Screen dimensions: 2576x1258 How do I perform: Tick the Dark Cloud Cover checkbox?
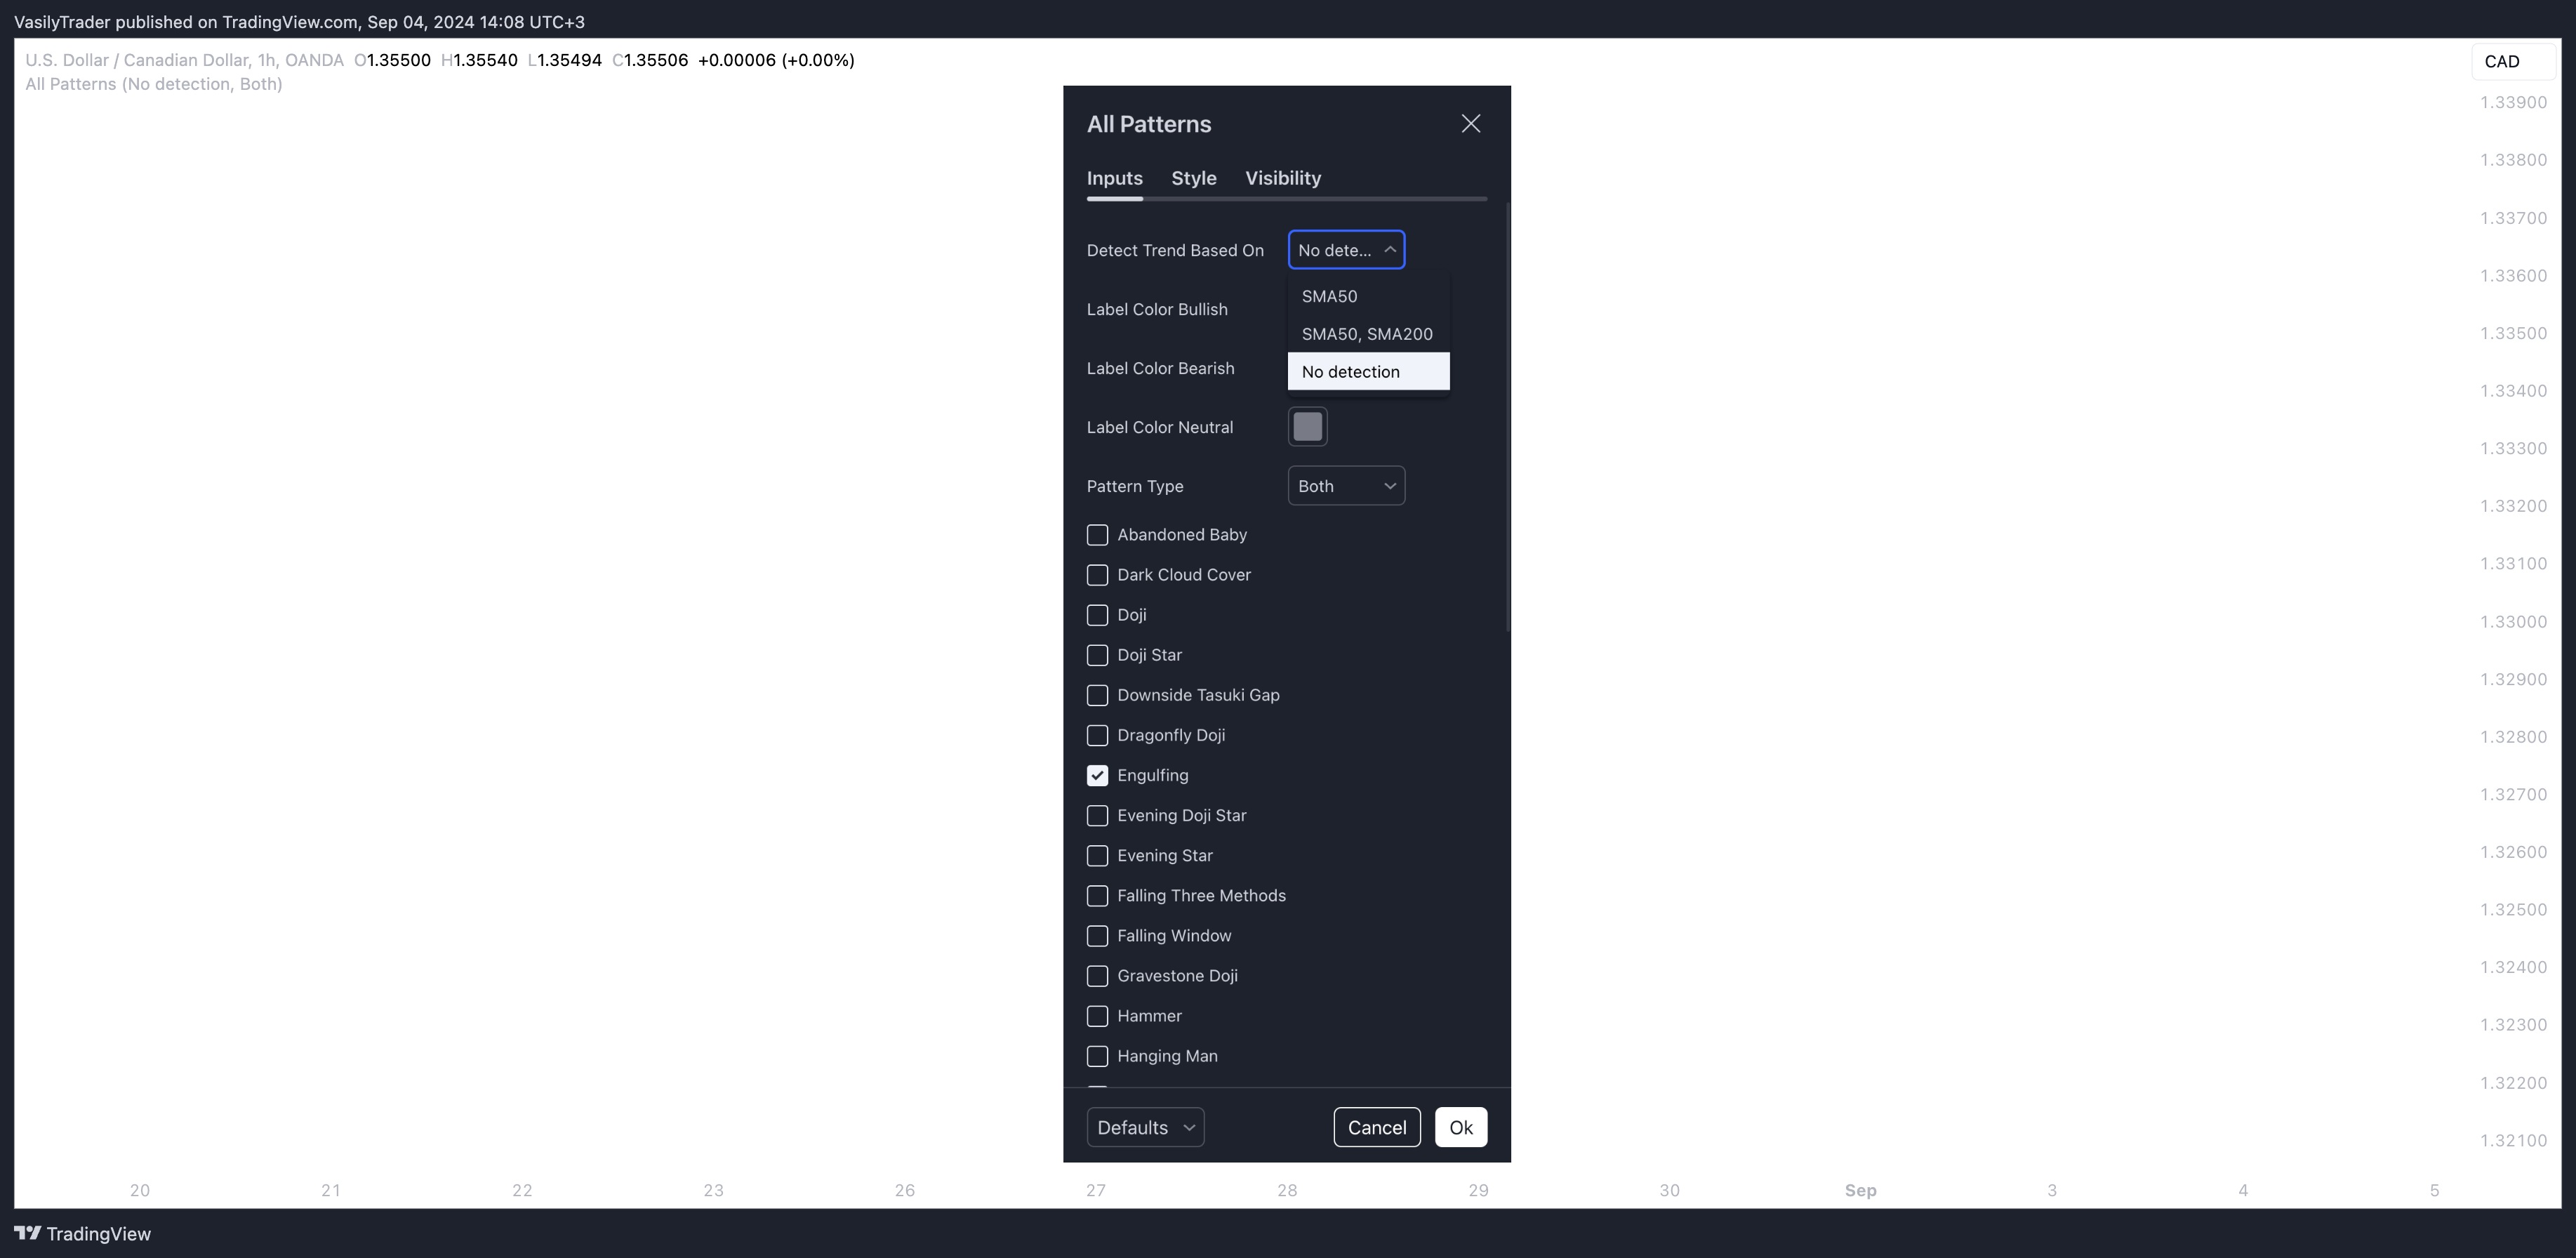click(x=1097, y=575)
